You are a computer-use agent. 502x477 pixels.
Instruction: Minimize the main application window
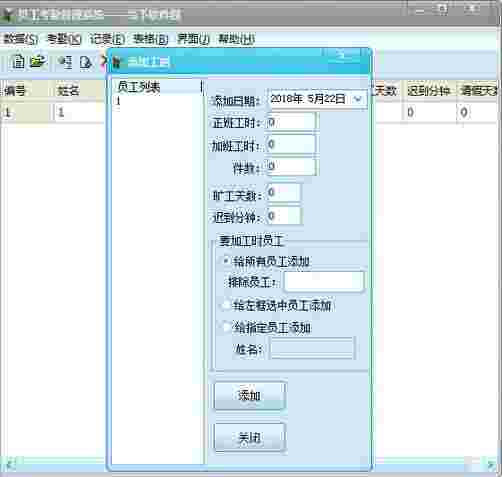pos(419,10)
